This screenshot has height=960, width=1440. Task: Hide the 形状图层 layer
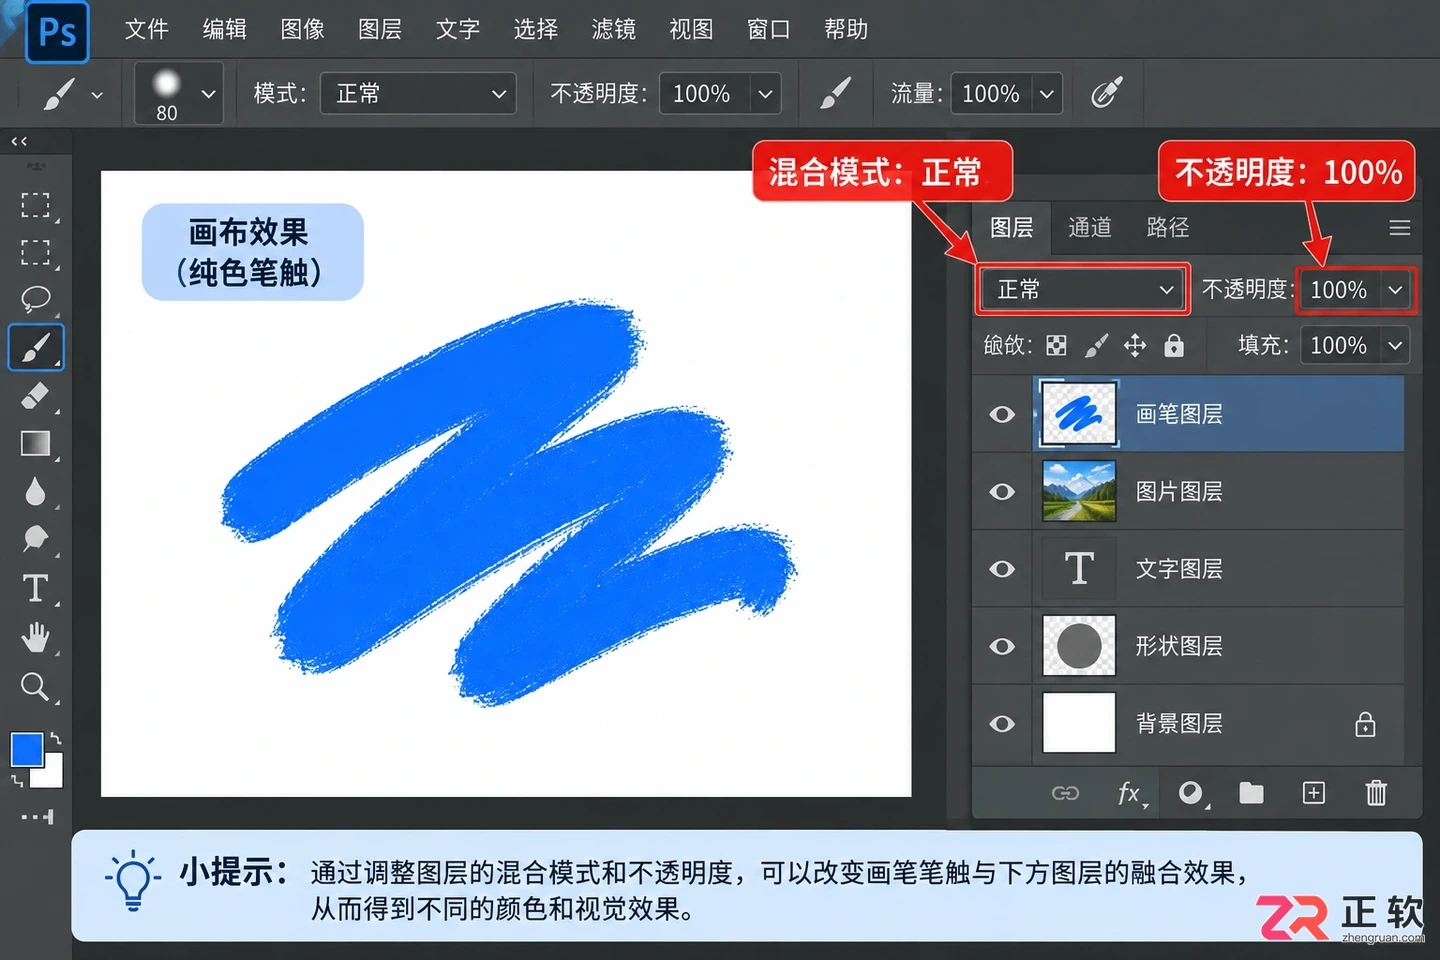coord(1002,646)
